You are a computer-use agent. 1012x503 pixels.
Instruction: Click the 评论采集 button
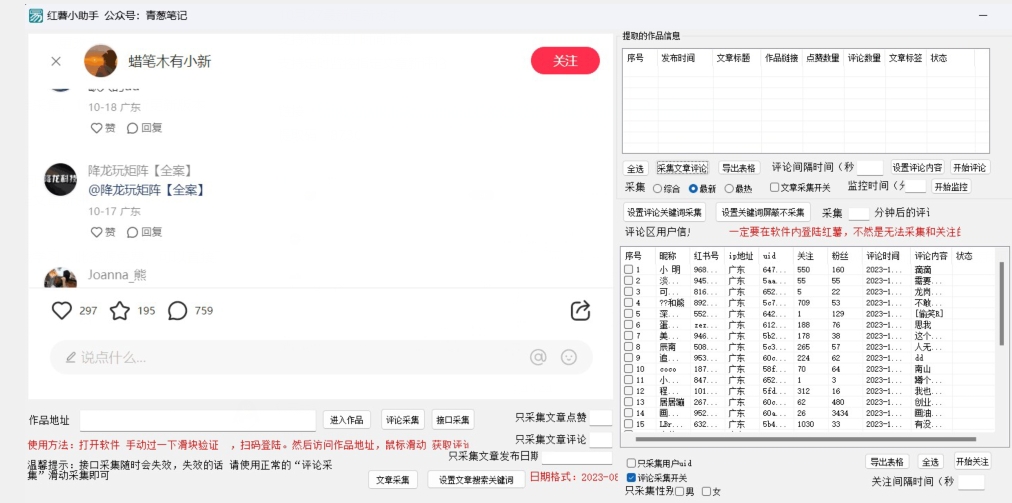click(x=403, y=420)
